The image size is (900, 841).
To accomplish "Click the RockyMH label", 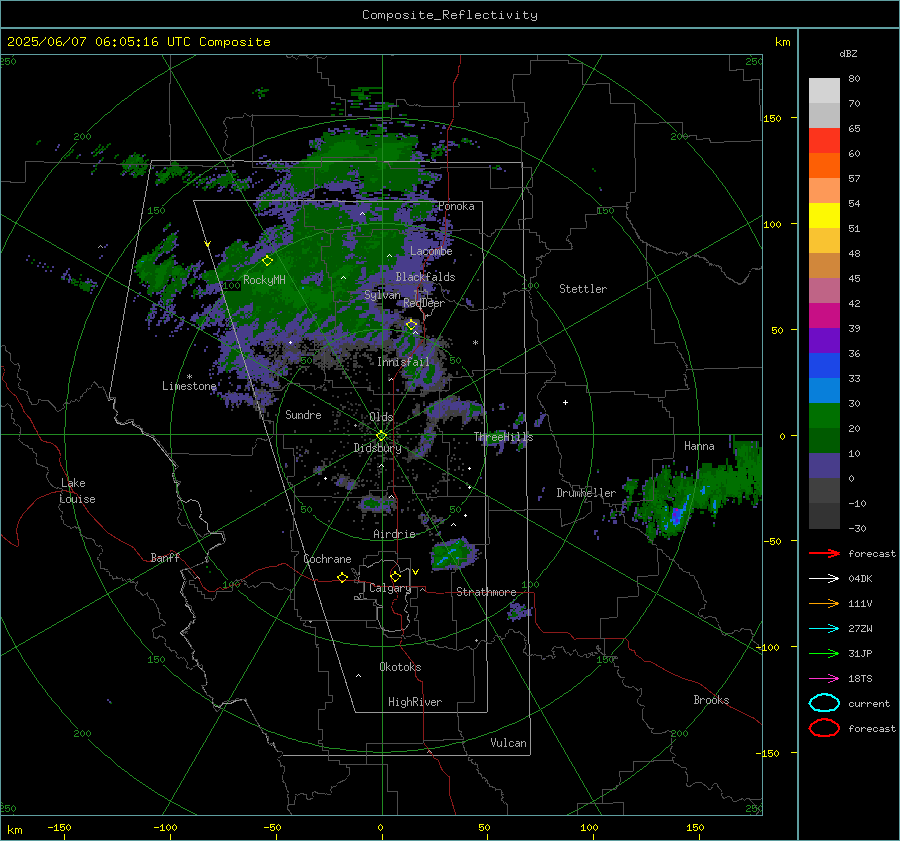I will [x=264, y=280].
